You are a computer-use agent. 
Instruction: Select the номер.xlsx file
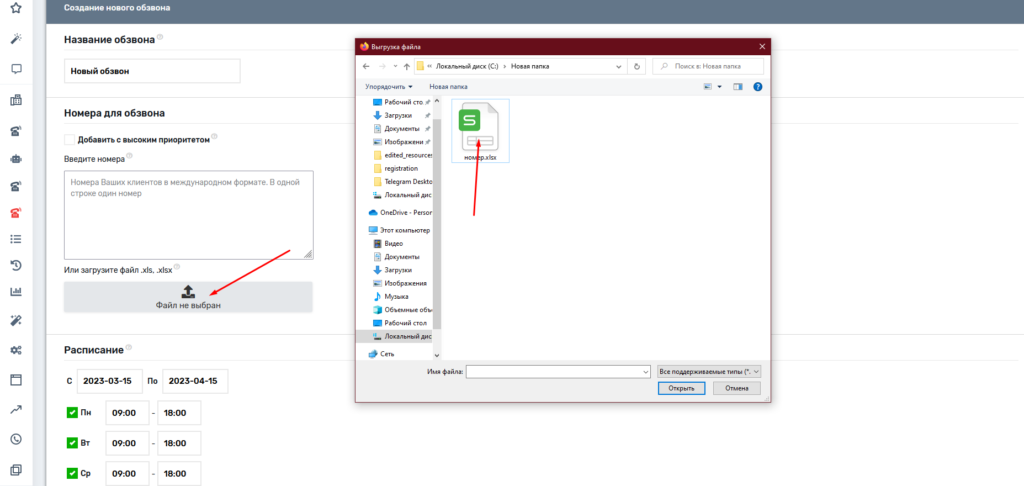pos(480,131)
